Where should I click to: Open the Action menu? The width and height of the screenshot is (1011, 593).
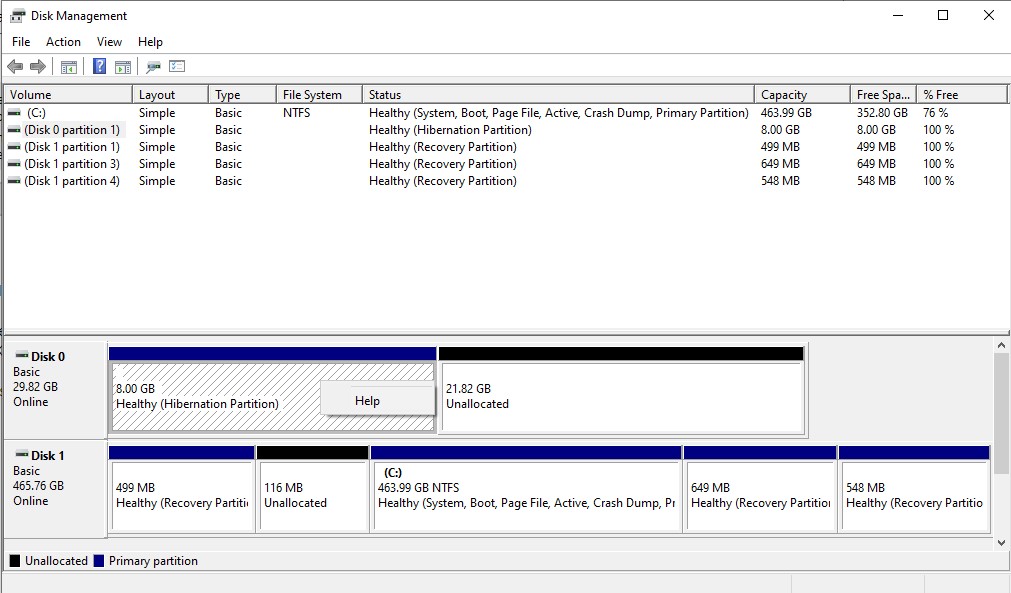click(63, 42)
